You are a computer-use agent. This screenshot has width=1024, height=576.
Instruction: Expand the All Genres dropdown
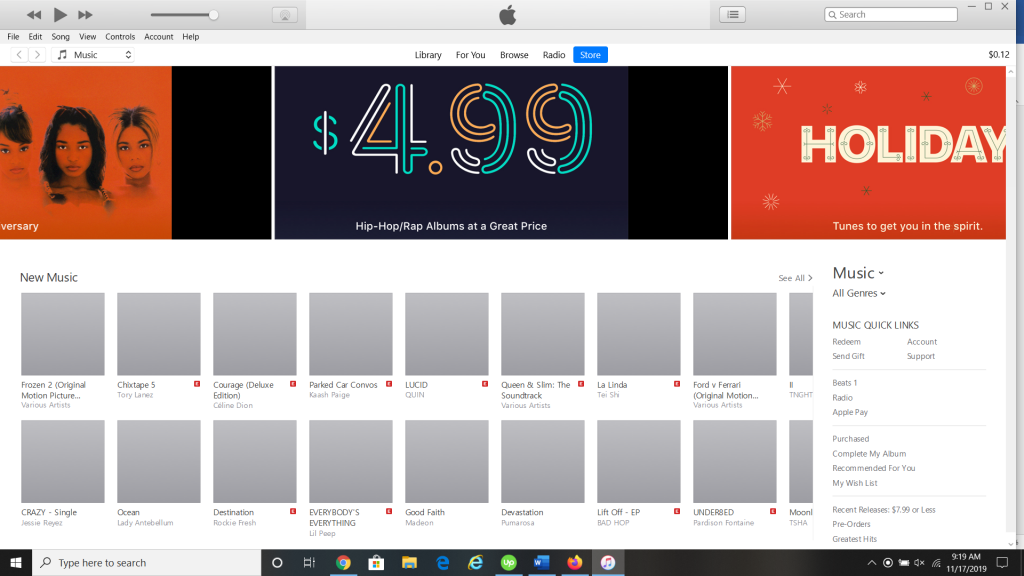[859, 293]
